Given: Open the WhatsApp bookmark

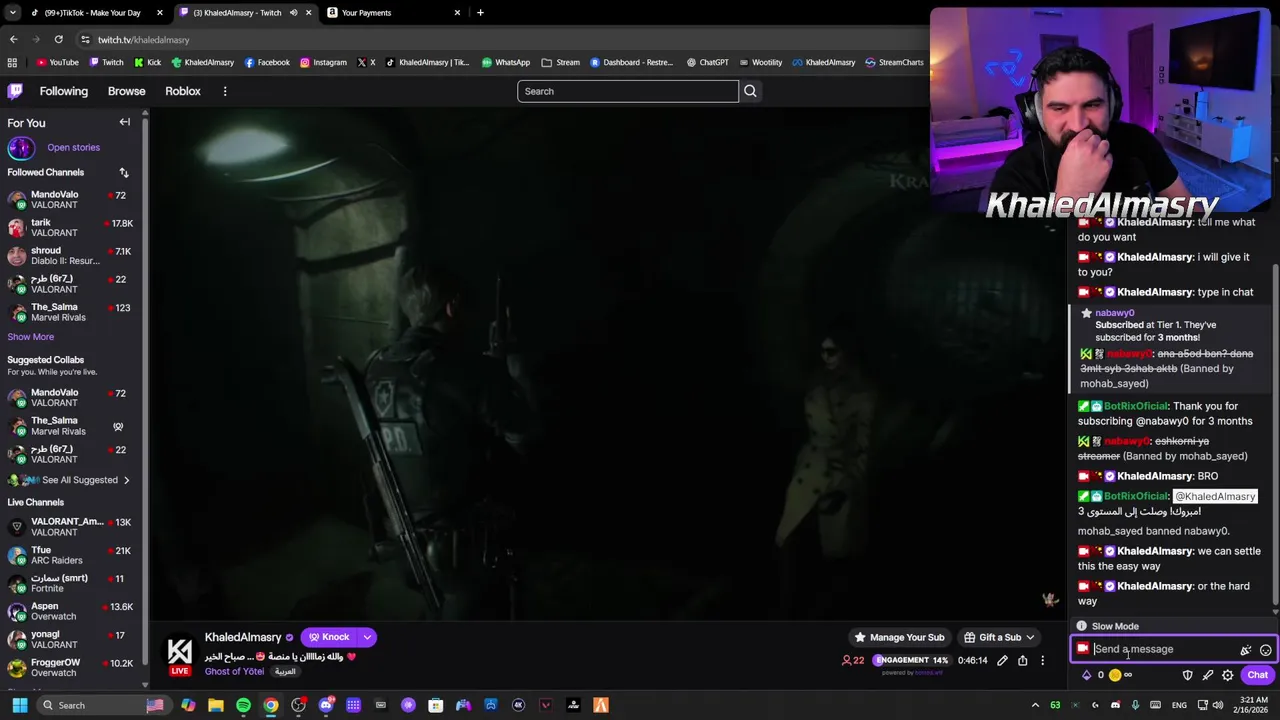Looking at the screenshot, I should tap(506, 62).
